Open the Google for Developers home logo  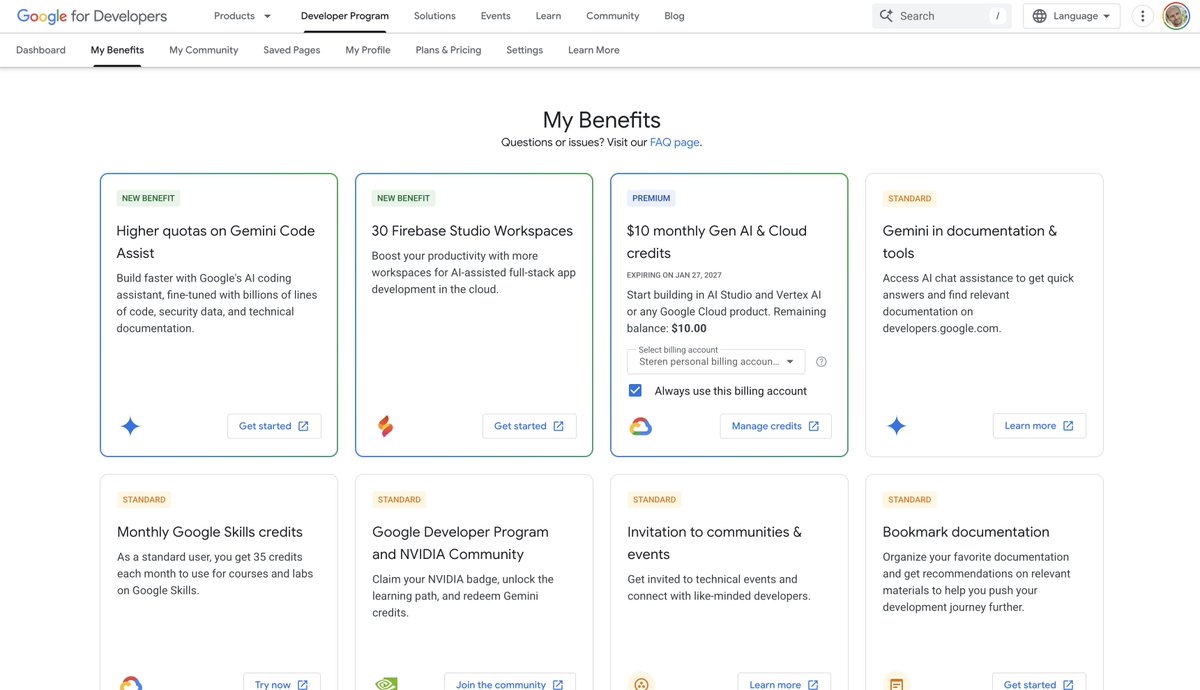click(92, 16)
